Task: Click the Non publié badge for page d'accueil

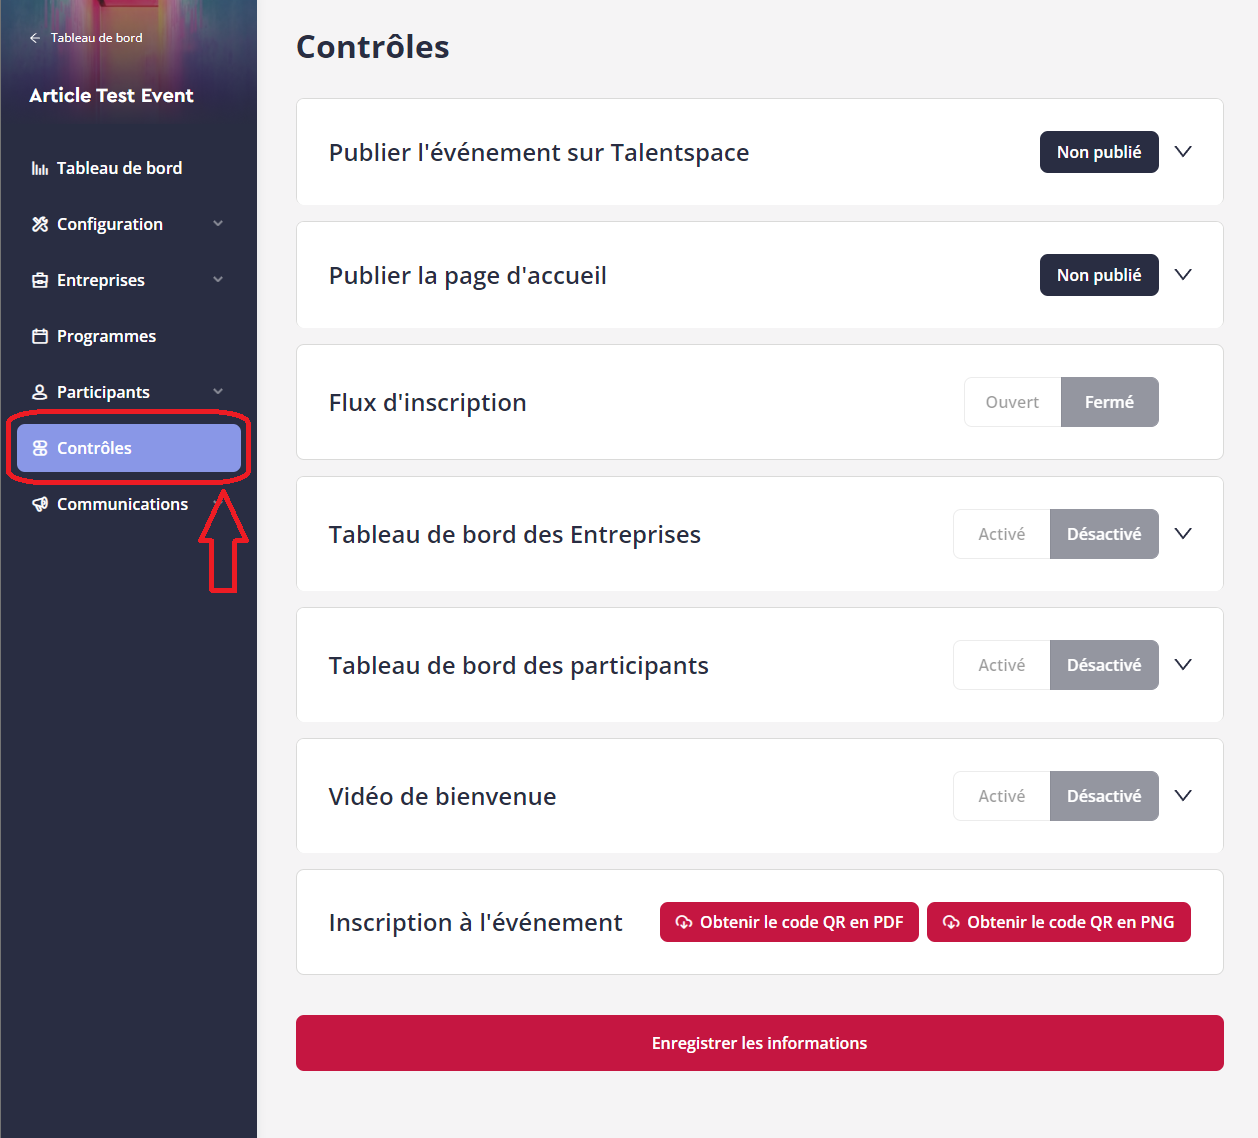Action: click(x=1099, y=275)
